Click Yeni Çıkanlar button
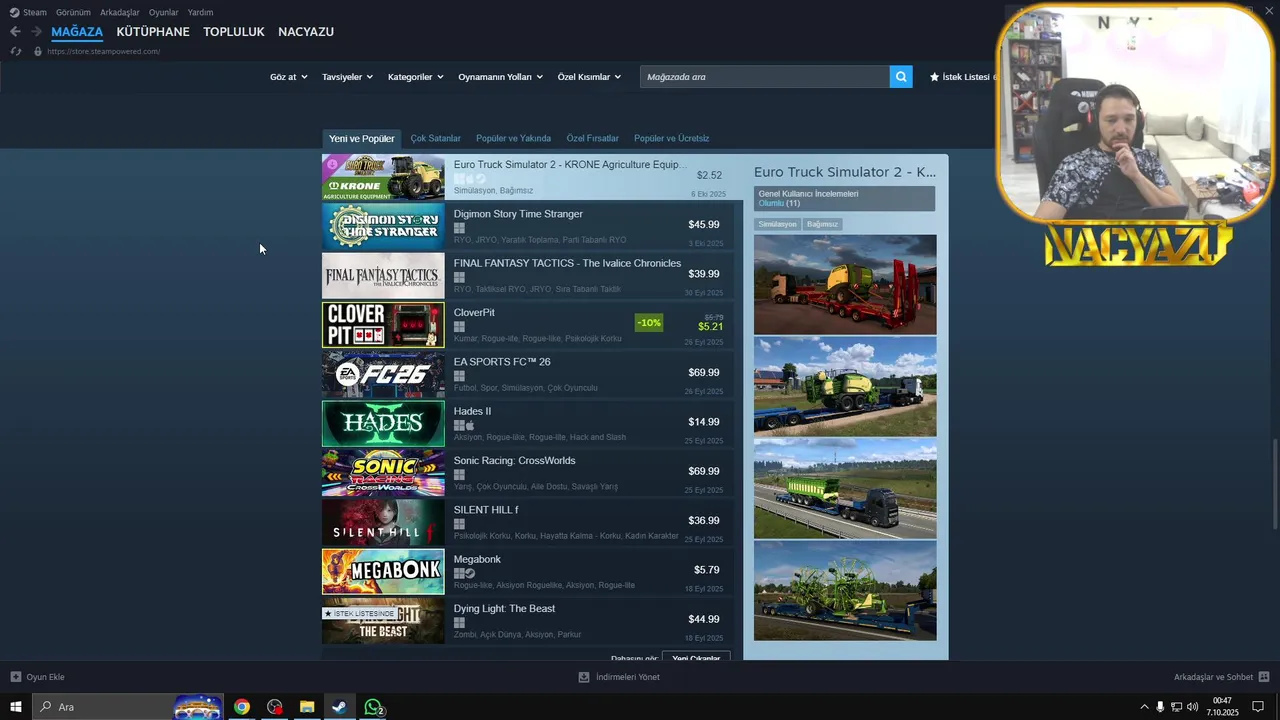The height and width of the screenshot is (720, 1280). pyautogui.click(x=696, y=657)
